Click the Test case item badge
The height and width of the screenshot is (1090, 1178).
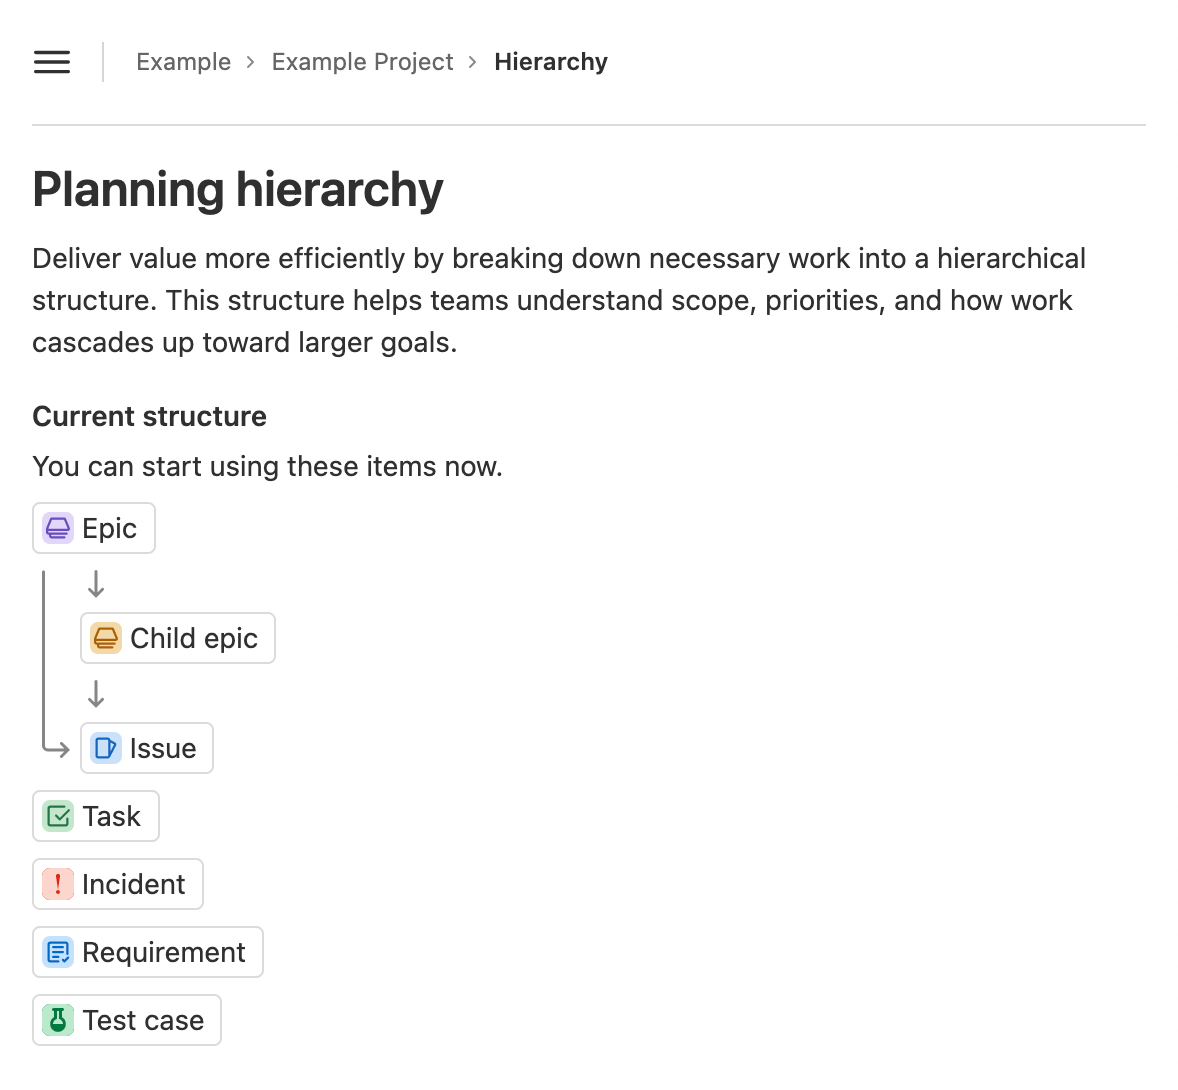(x=126, y=1020)
